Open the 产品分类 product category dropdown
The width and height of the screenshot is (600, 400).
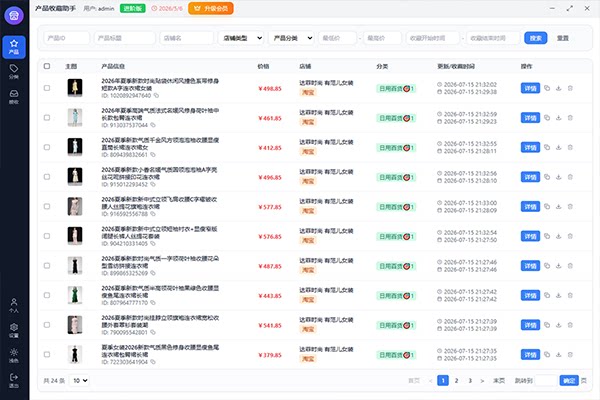292,38
